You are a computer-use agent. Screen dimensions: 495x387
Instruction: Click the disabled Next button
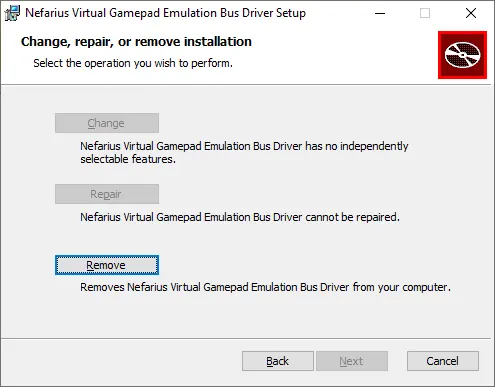pos(352,361)
